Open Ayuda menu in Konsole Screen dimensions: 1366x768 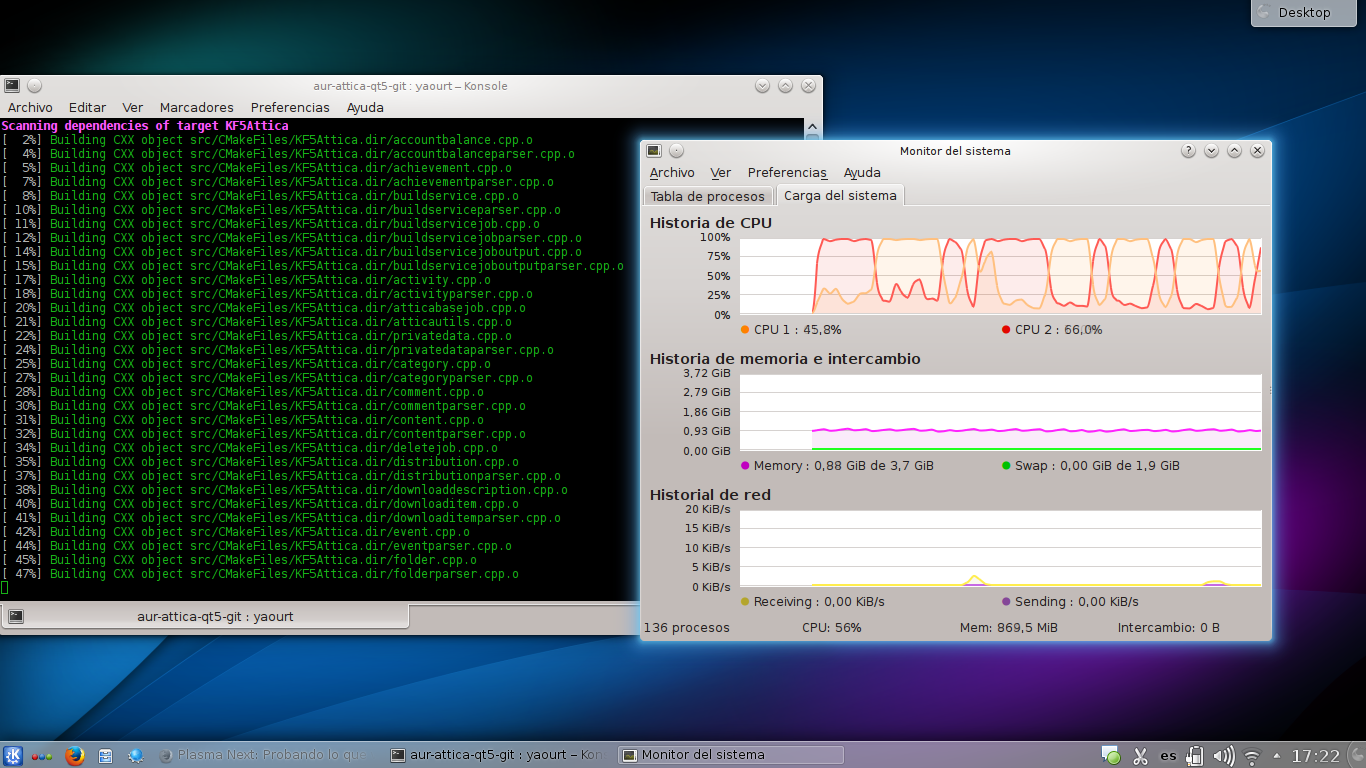pyautogui.click(x=365, y=107)
